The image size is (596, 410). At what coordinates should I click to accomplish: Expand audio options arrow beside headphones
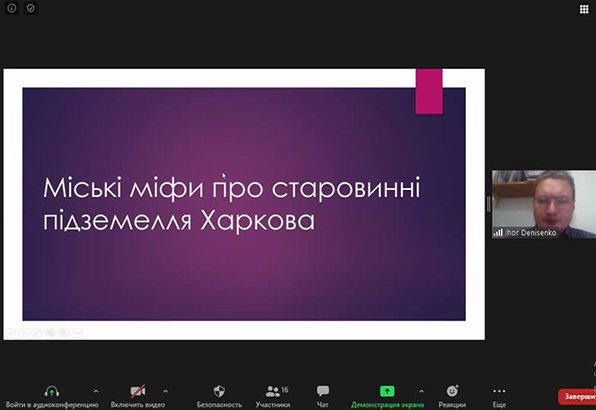click(x=96, y=391)
